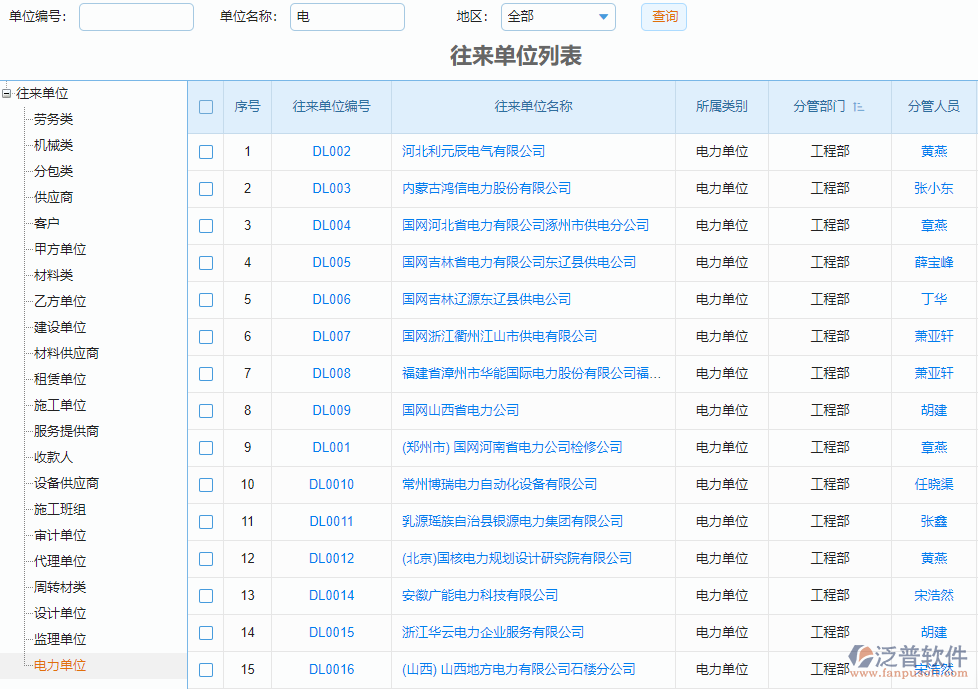Collapse the 往来单位 root tree node
This screenshot has width=978, height=689.
pos(5,95)
